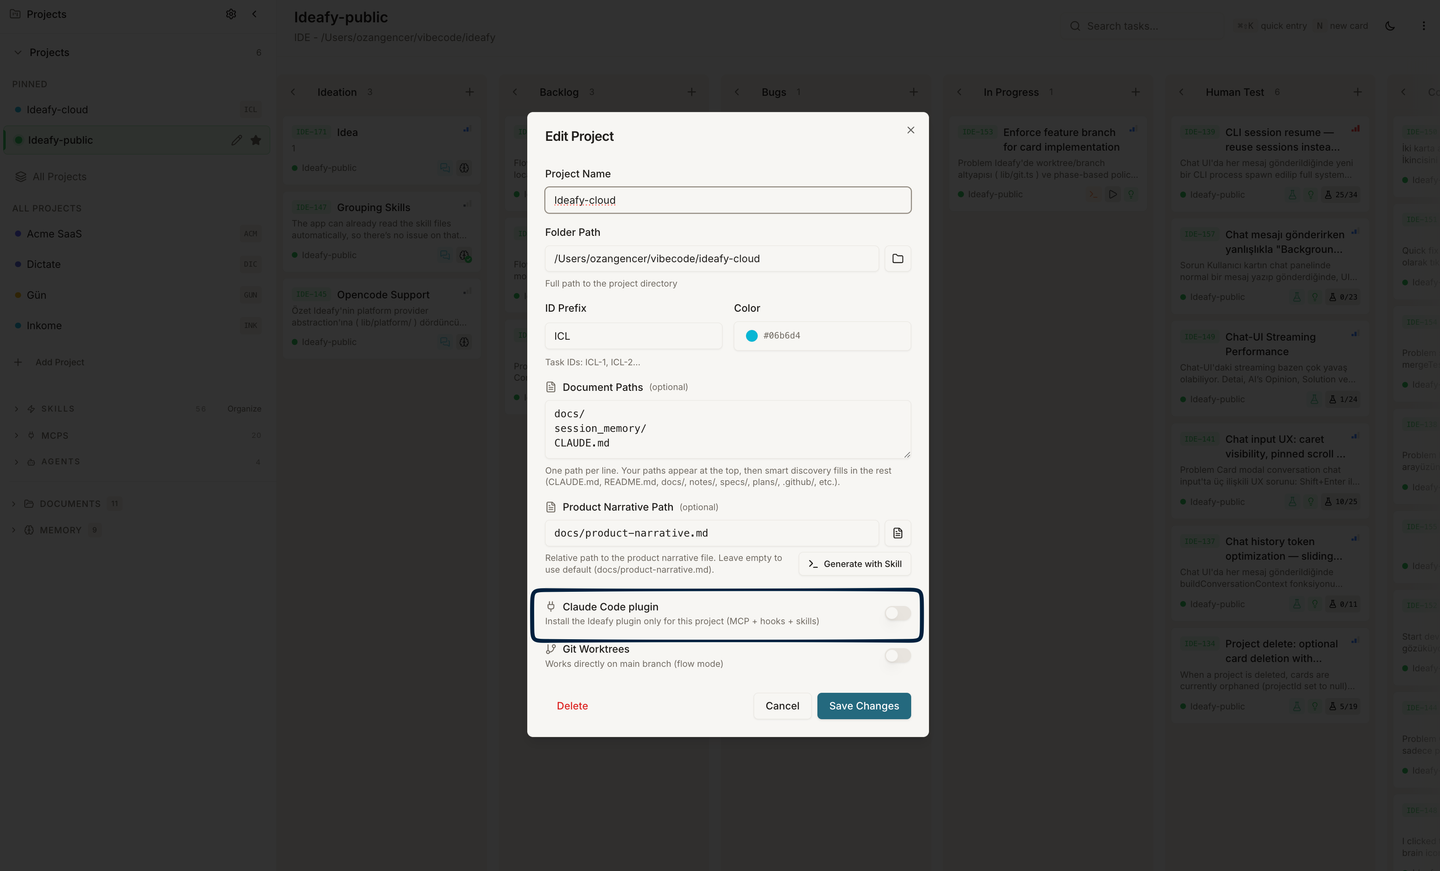Click the narrative file icon button
The height and width of the screenshot is (871, 1440).
898,533
